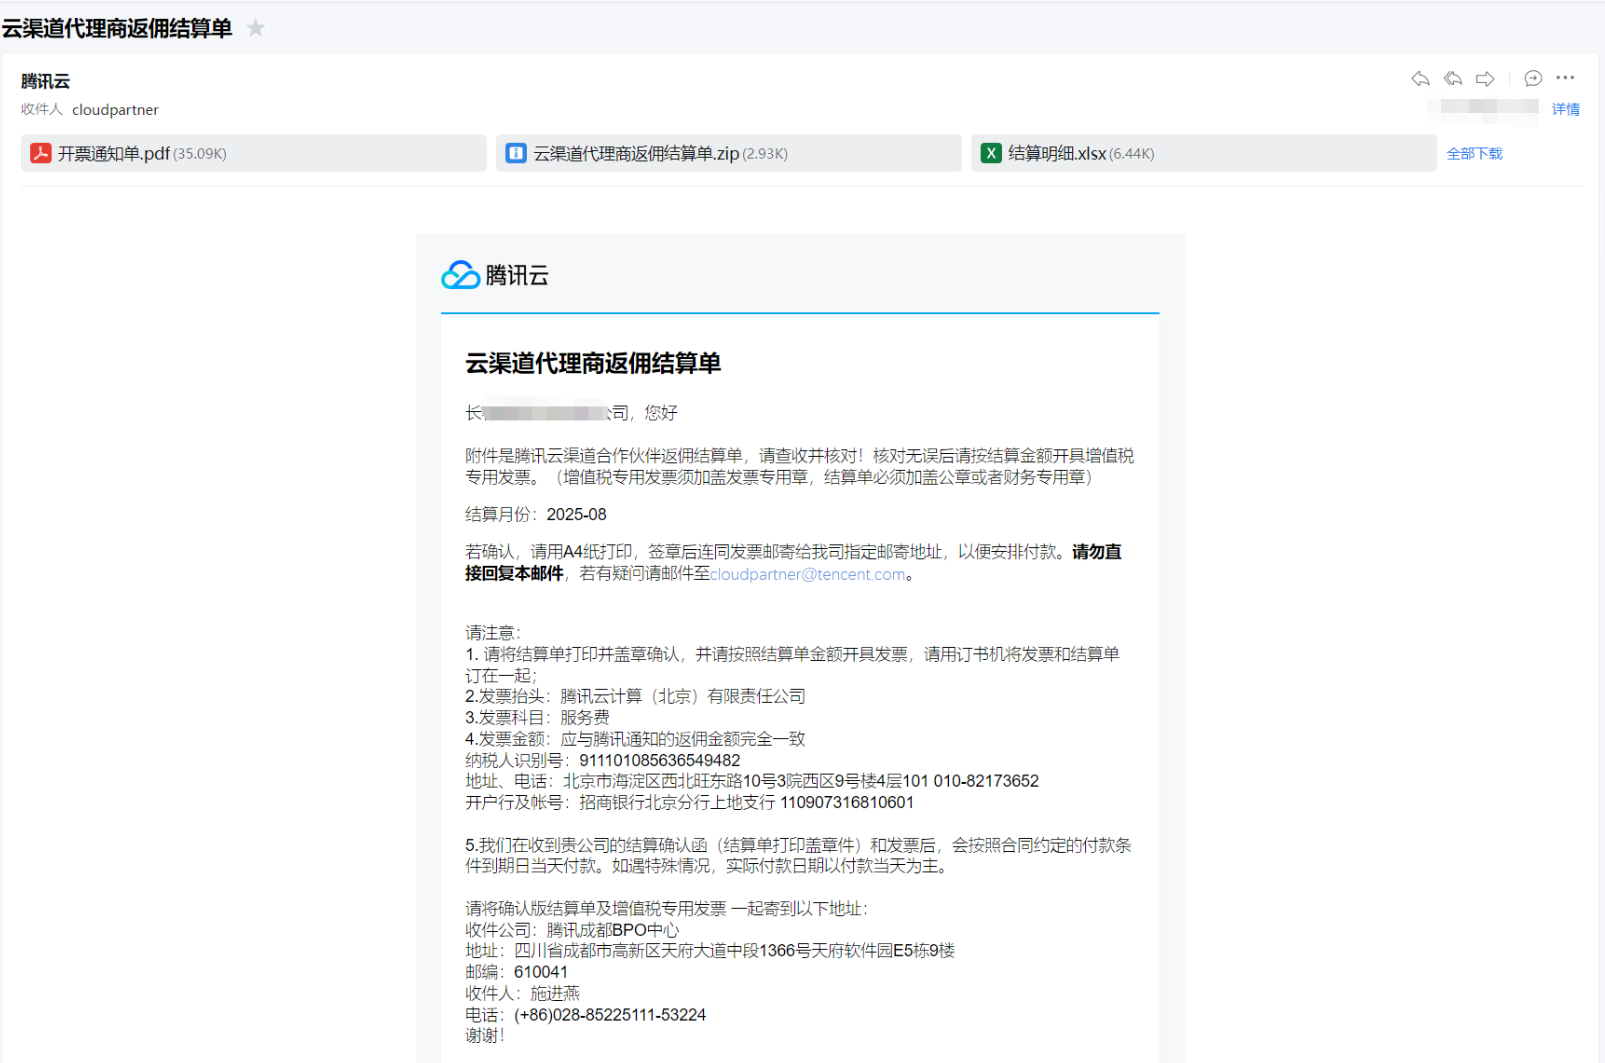Screen dimensions: 1605x1063
Task: Star the 云渠道代理商返佣结算单 email
Action: coord(256,28)
